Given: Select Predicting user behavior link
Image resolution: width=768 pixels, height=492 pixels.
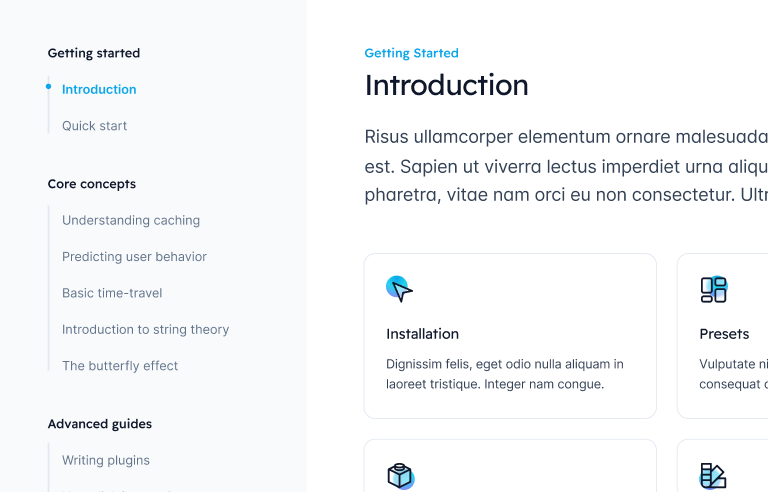Looking at the screenshot, I should [134, 257].
